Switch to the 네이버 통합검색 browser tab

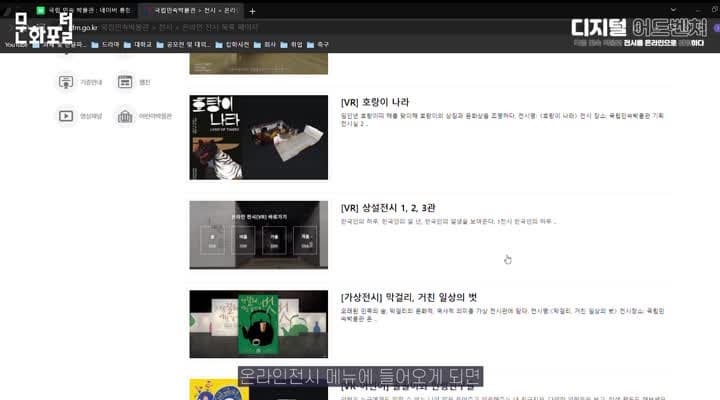tap(85, 10)
